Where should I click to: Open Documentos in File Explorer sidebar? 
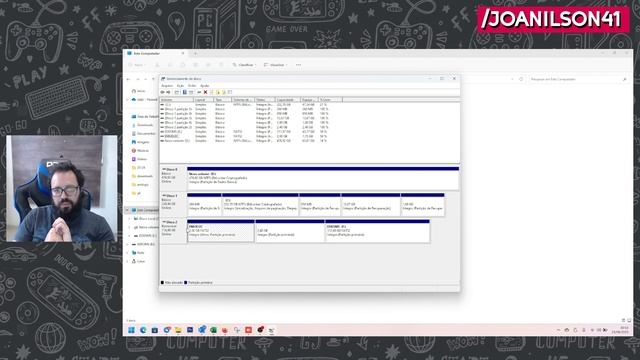pyautogui.click(x=144, y=133)
